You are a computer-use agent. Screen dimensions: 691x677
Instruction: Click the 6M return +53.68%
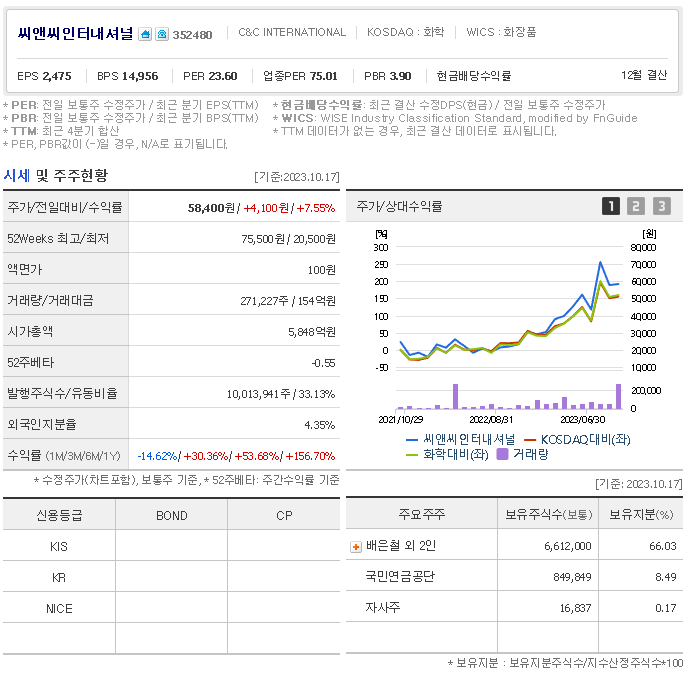pyautogui.click(x=256, y=456)
